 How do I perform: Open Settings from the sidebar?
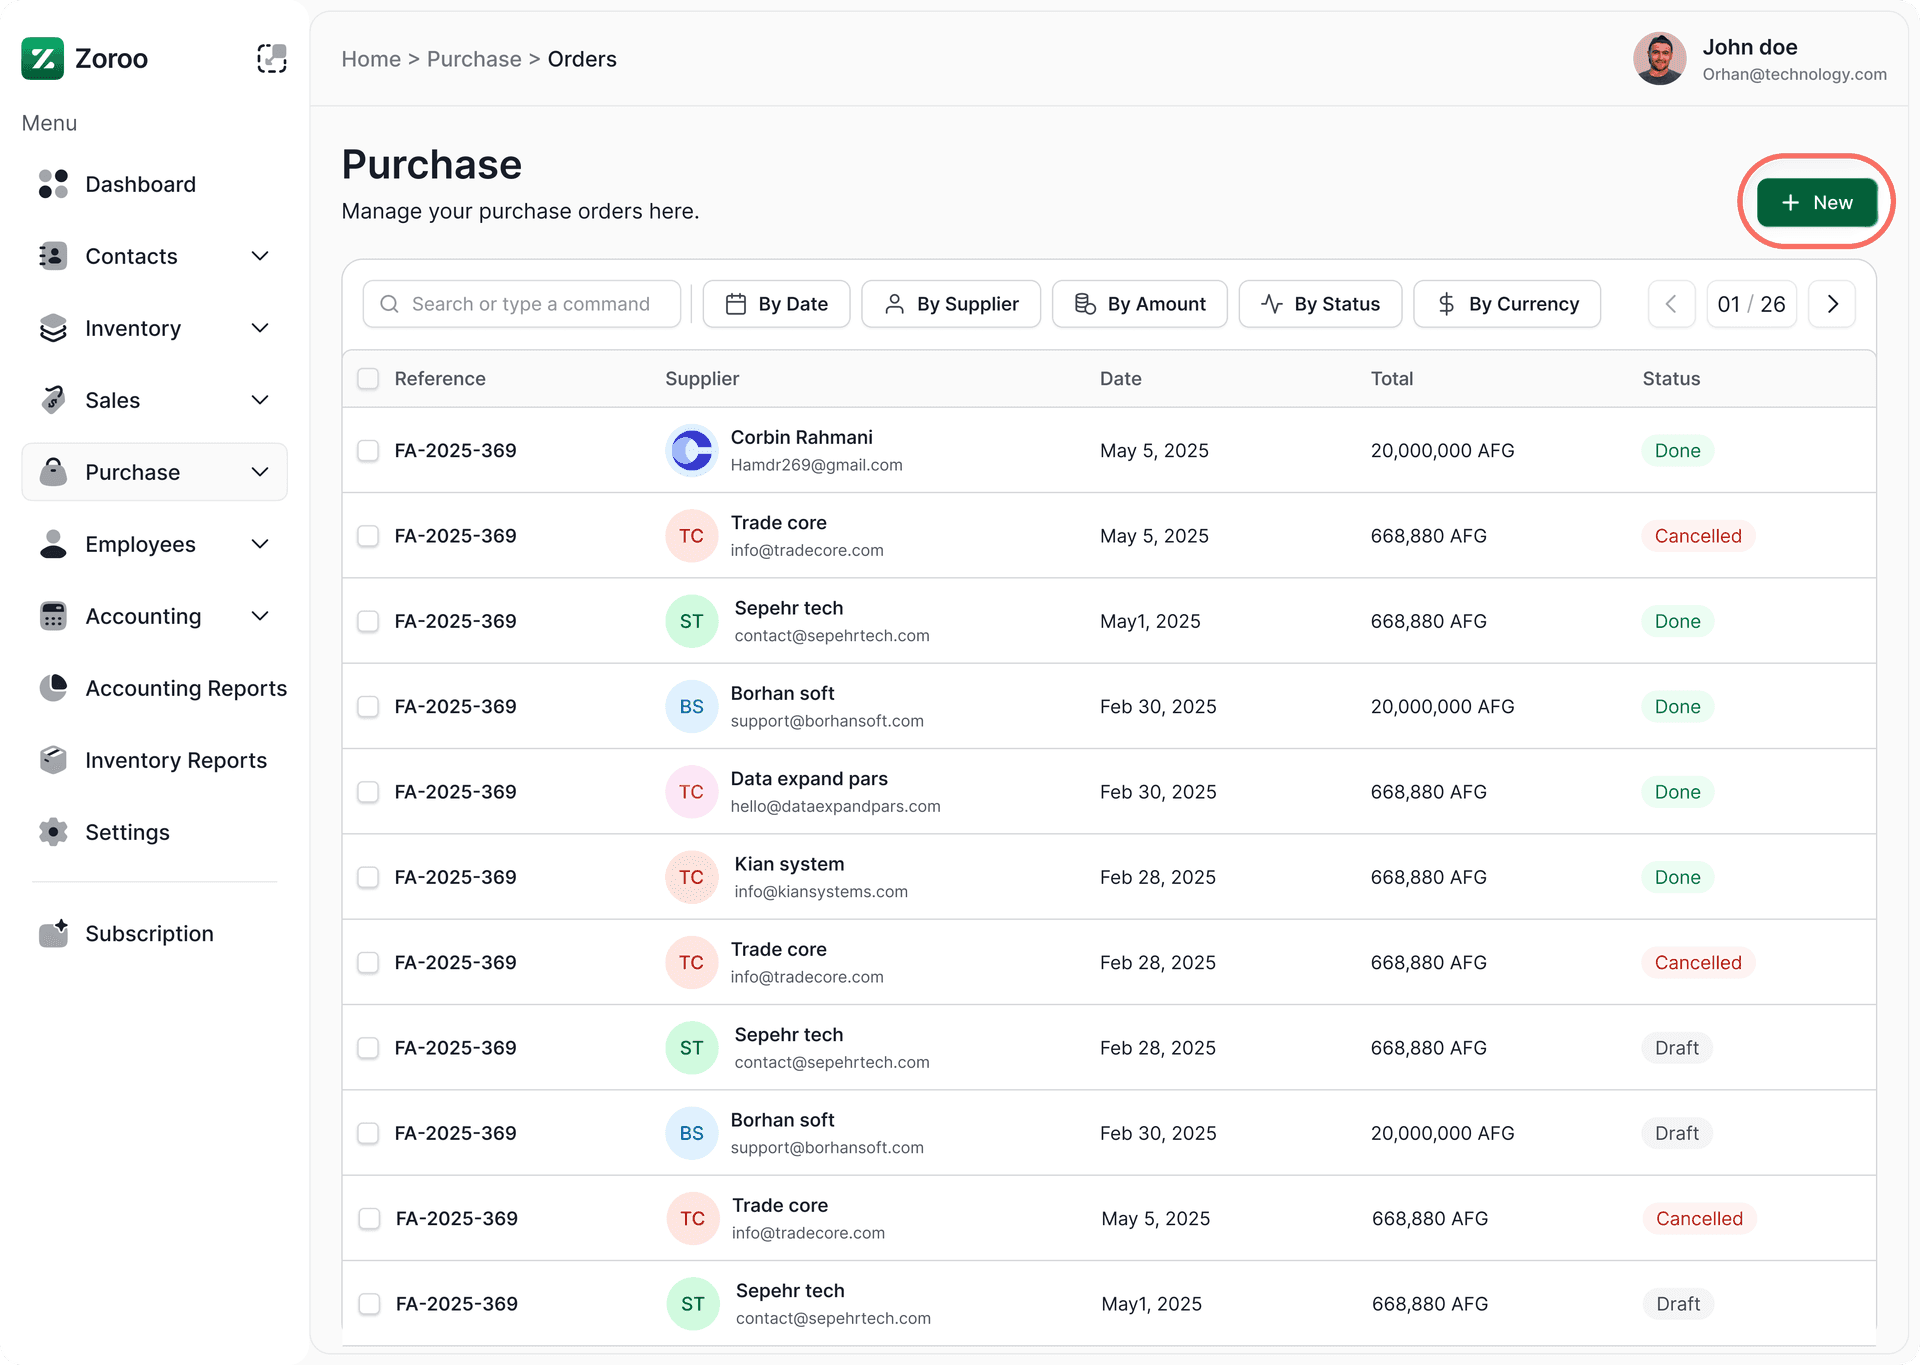click(x=52, y=832)
